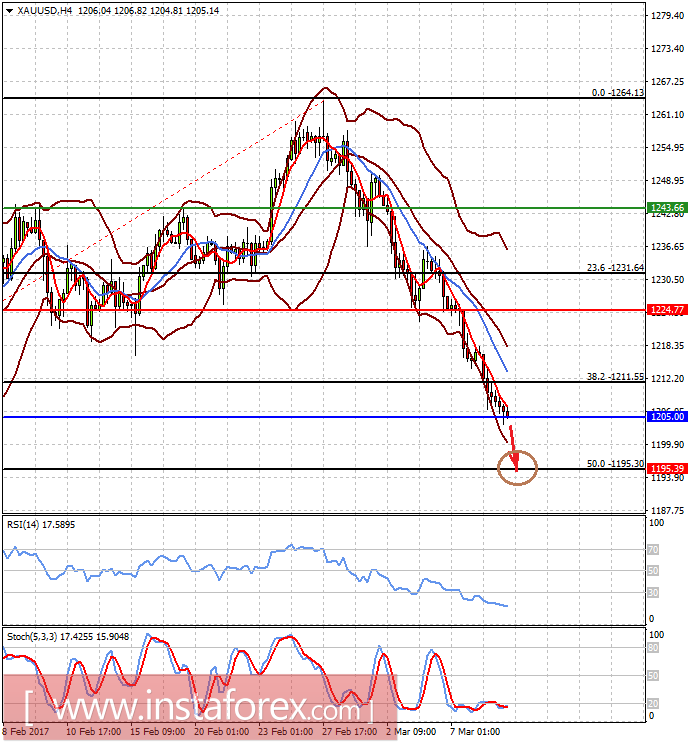Click the 7 Mar 01:00 time label
The height and width of the screenshot is (743, 688).
475,732
